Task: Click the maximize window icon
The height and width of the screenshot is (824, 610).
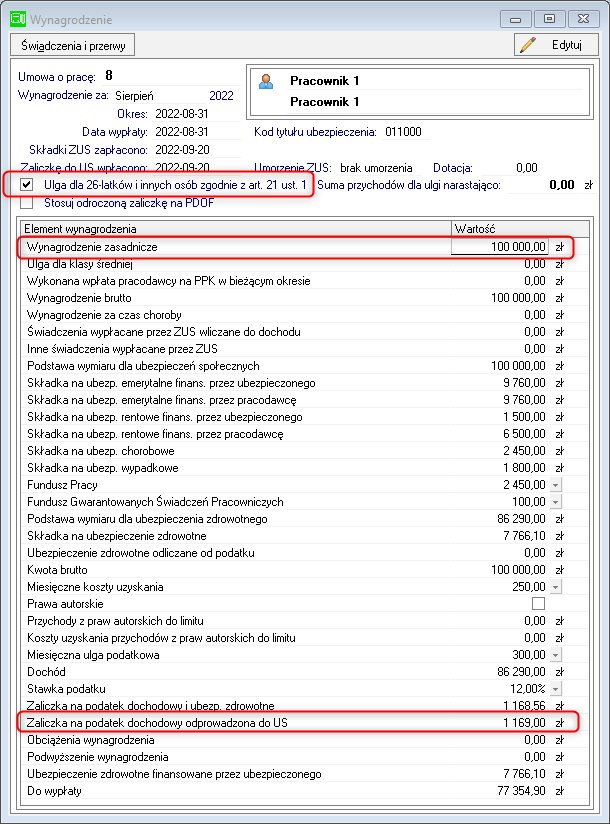Action: [x=549, y=19]
